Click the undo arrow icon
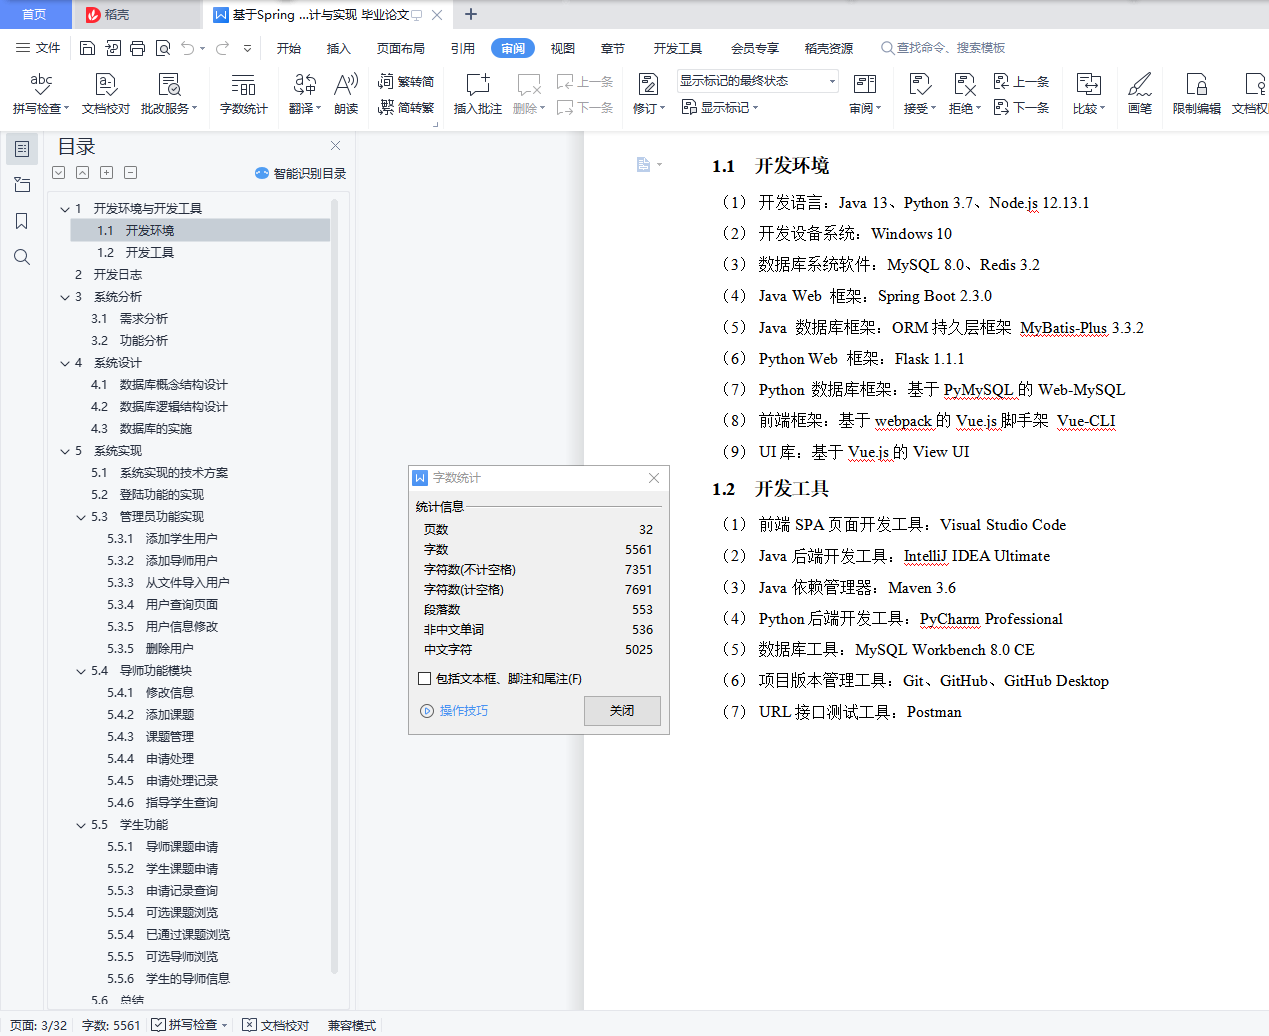Image resolution: width=1269 pixels, height=1036 pixels. click(x=187, y=48)
